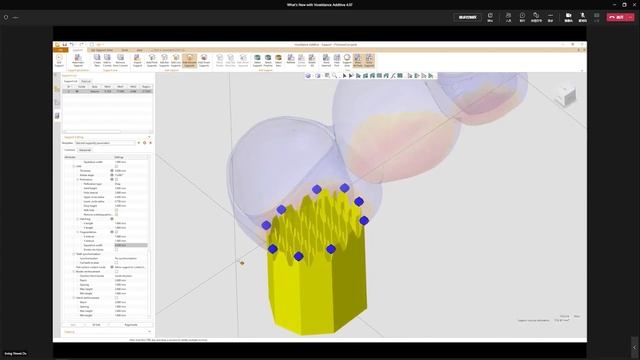
Task: Toggle the Show All Parts ribbon button
Action: 358,60
